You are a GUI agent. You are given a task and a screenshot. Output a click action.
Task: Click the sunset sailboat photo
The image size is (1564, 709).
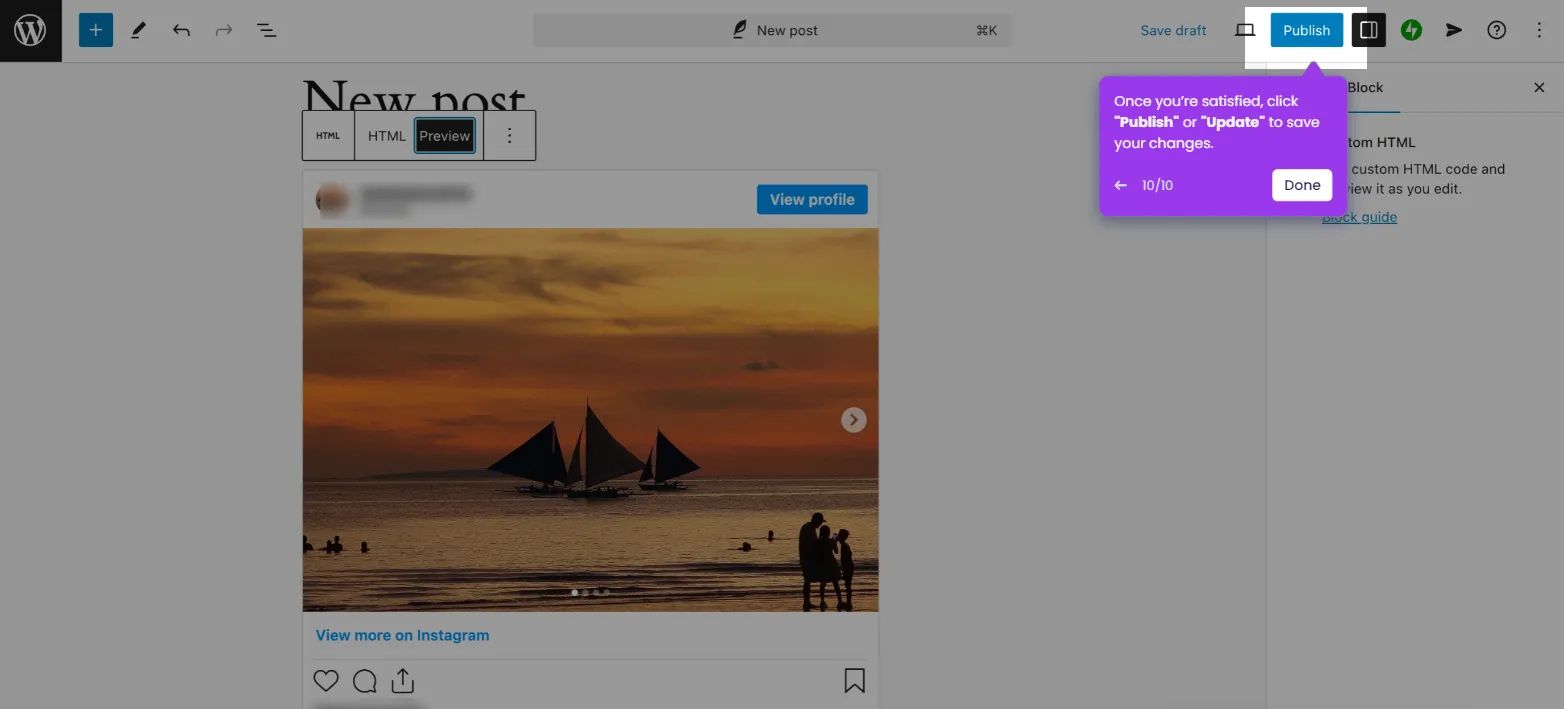[x=591, y=419]
